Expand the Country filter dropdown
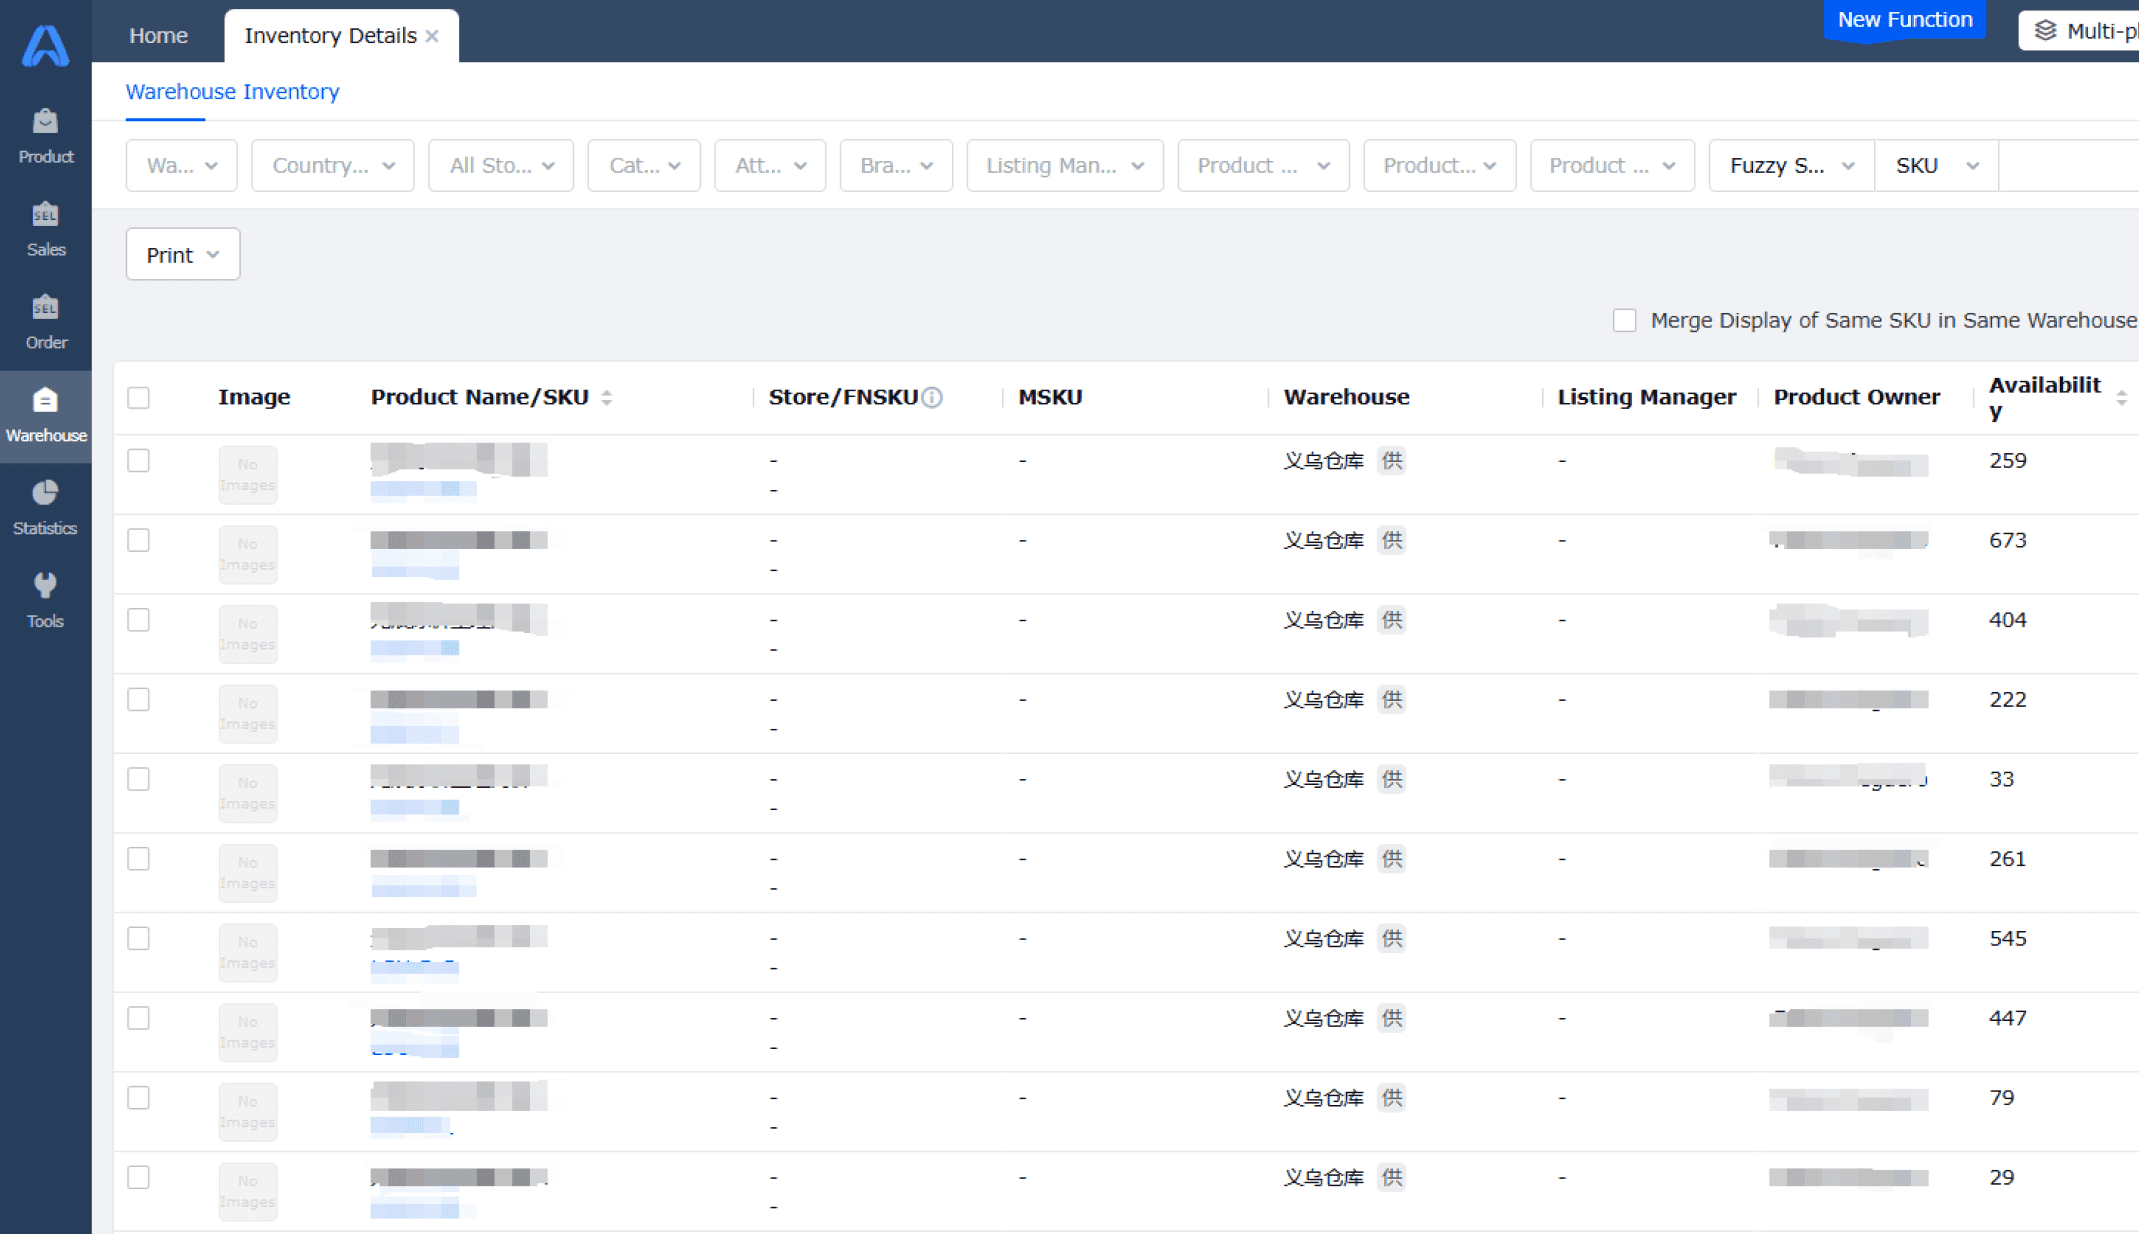The width and height of the screenshot is (2139, 1234). [332, 165]
